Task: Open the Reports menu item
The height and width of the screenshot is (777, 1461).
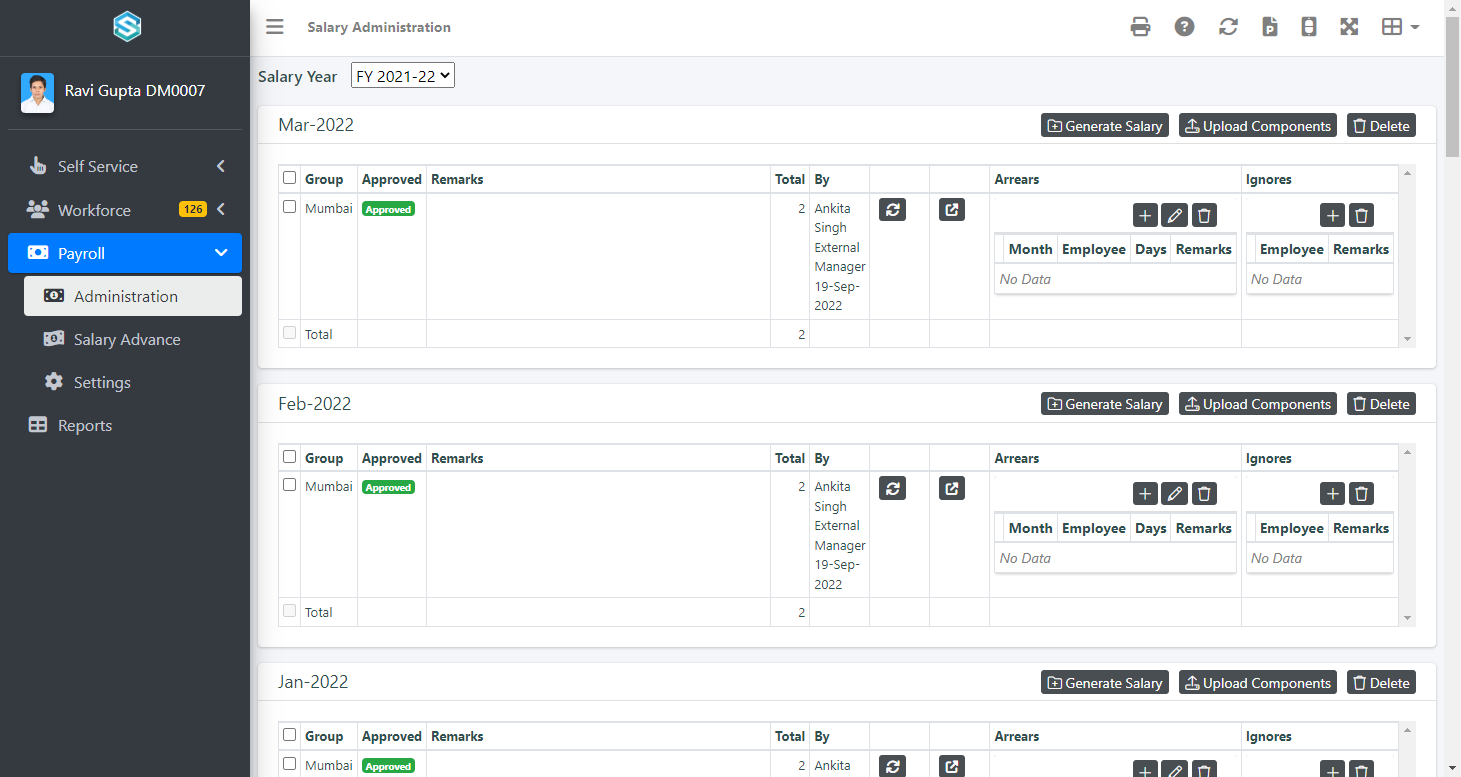Action: [x=125, y=425]
